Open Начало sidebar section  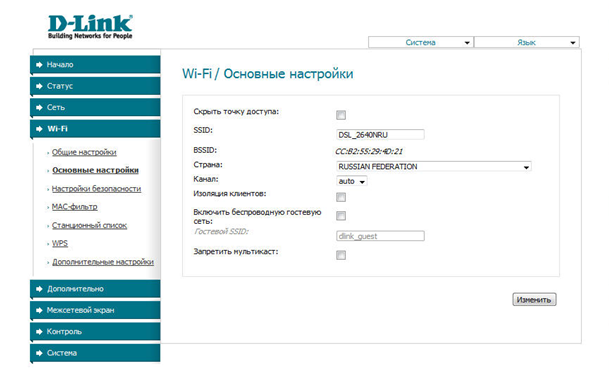coord(95,65)
